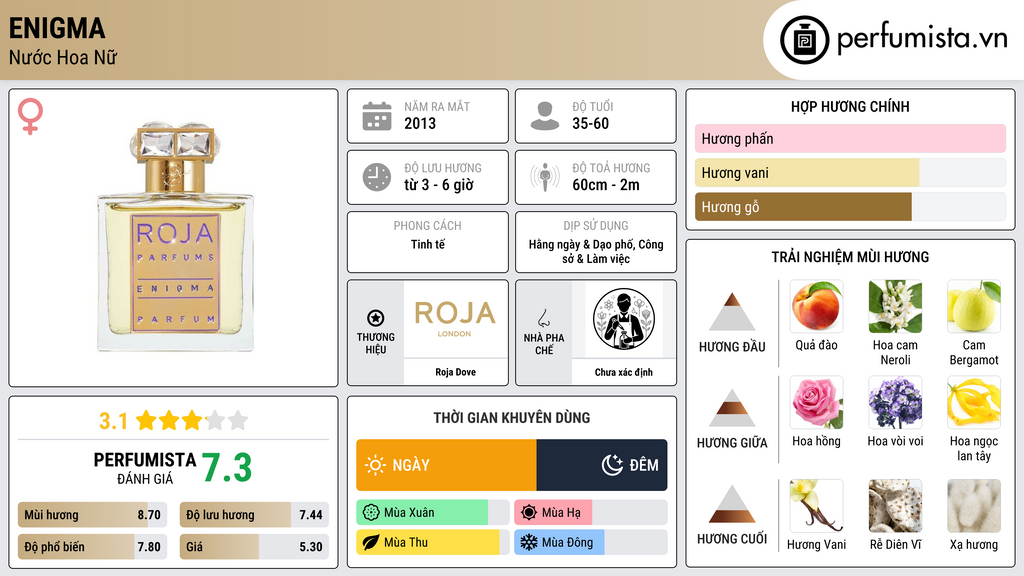Click the Giá 5.30 score bar
Viewport: 1024px width, 576px height.
tap(254, 547)
